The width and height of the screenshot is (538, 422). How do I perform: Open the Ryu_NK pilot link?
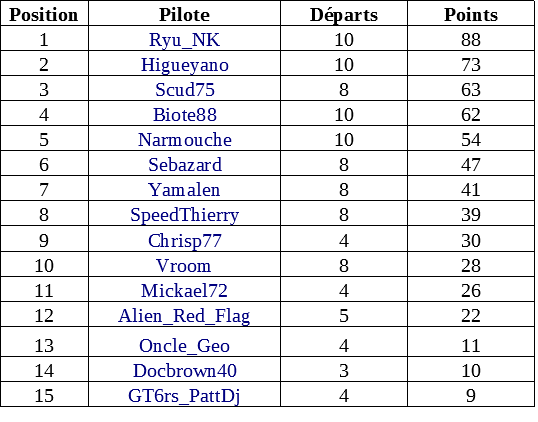[184, 40]
